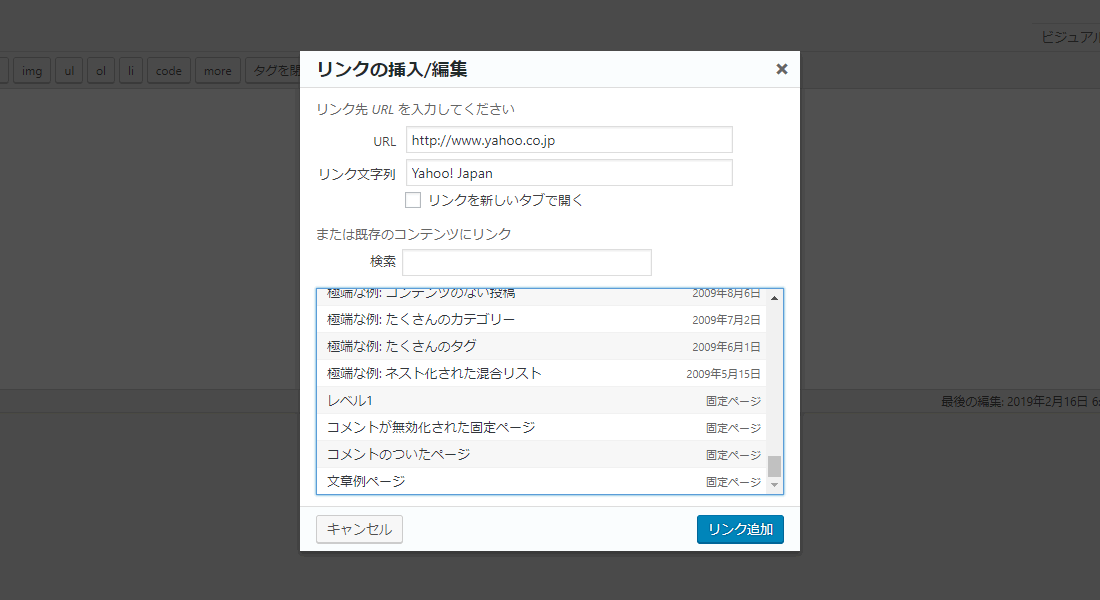Select the 'たくさんのカテゴリー' post entry
This screenshot has height=600, width=1100.
[x=540, y=320]
